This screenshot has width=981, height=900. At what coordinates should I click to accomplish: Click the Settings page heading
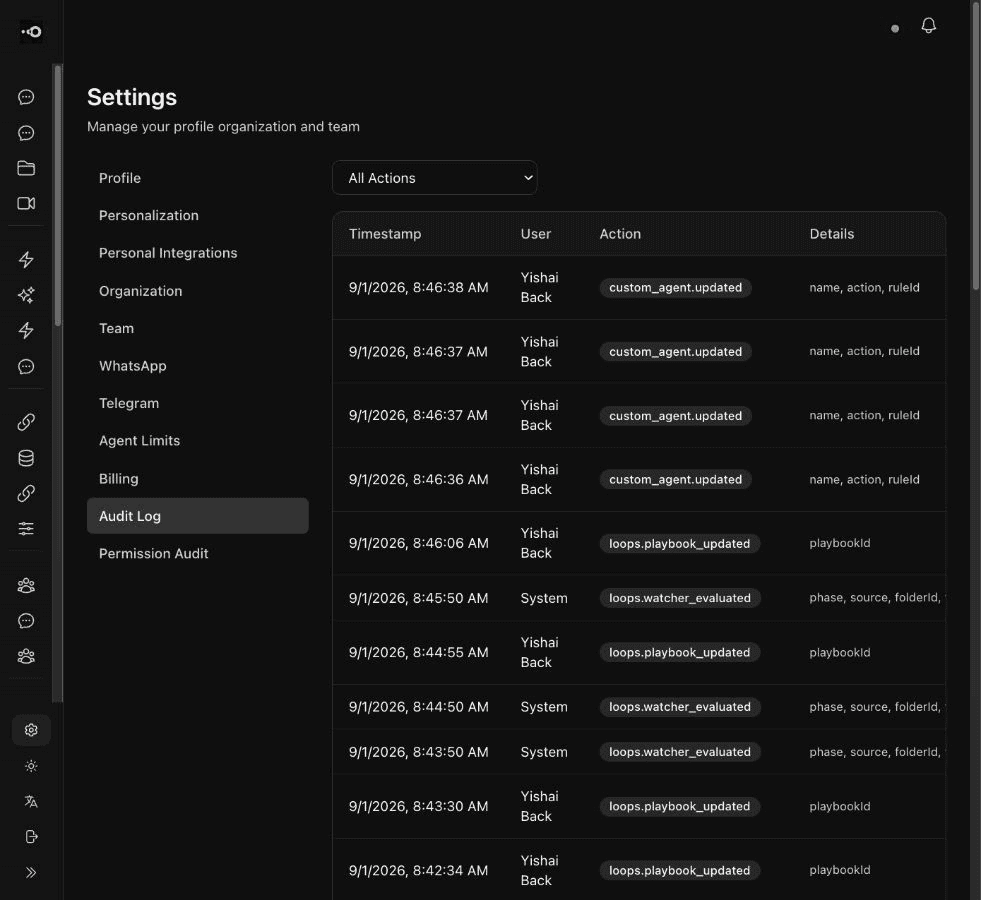click(x=132, y=98)
